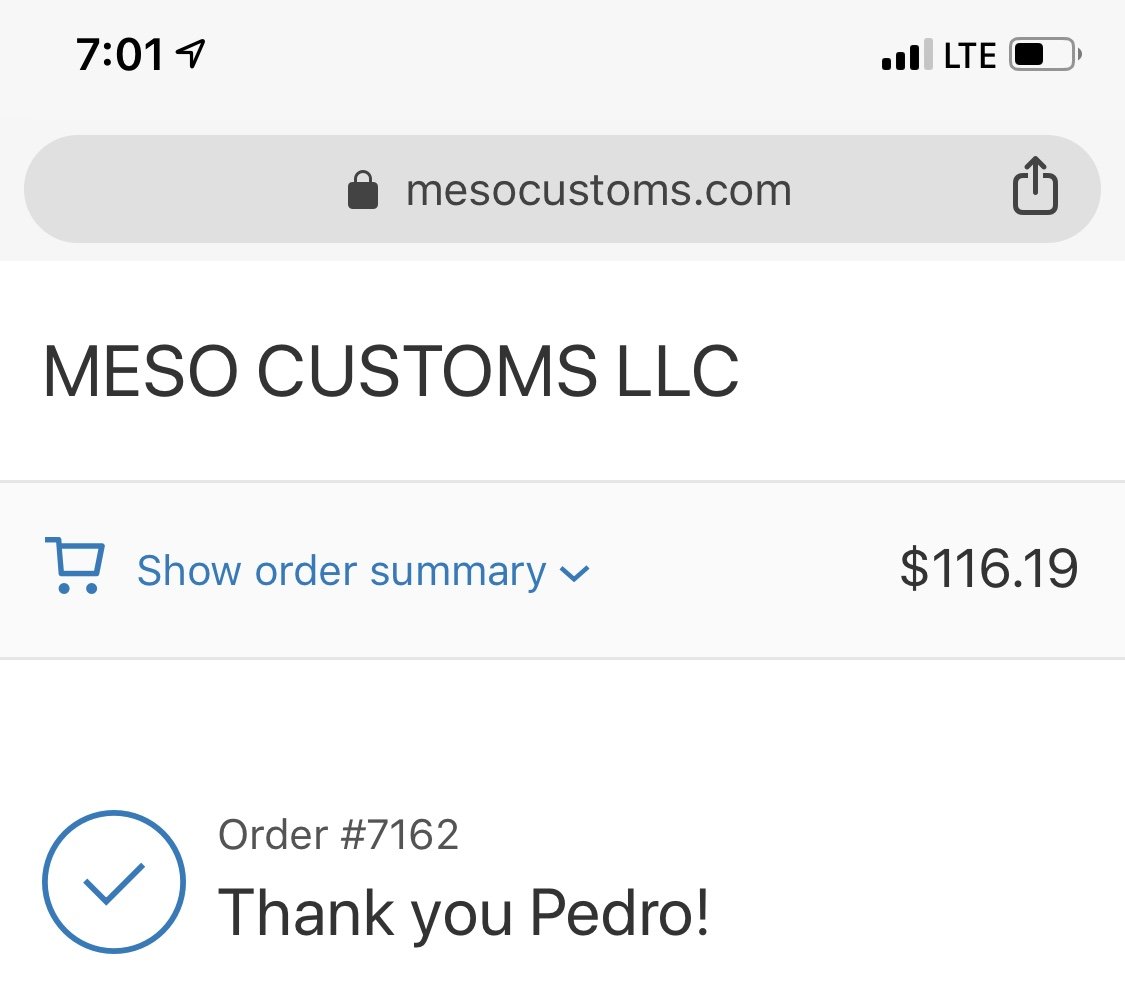
Task: Tap the $116.19 order total
Action: pyautogui.click(x=989, y=568)
